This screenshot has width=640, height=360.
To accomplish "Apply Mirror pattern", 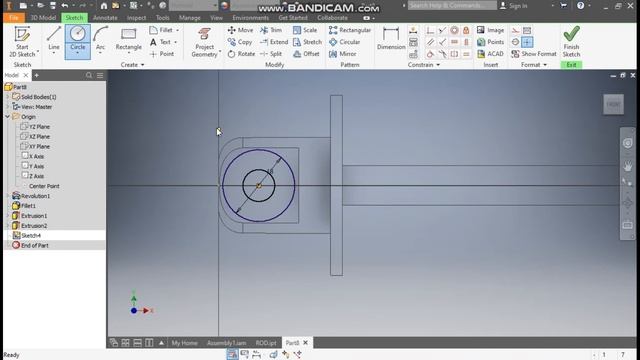I will 342,54.
